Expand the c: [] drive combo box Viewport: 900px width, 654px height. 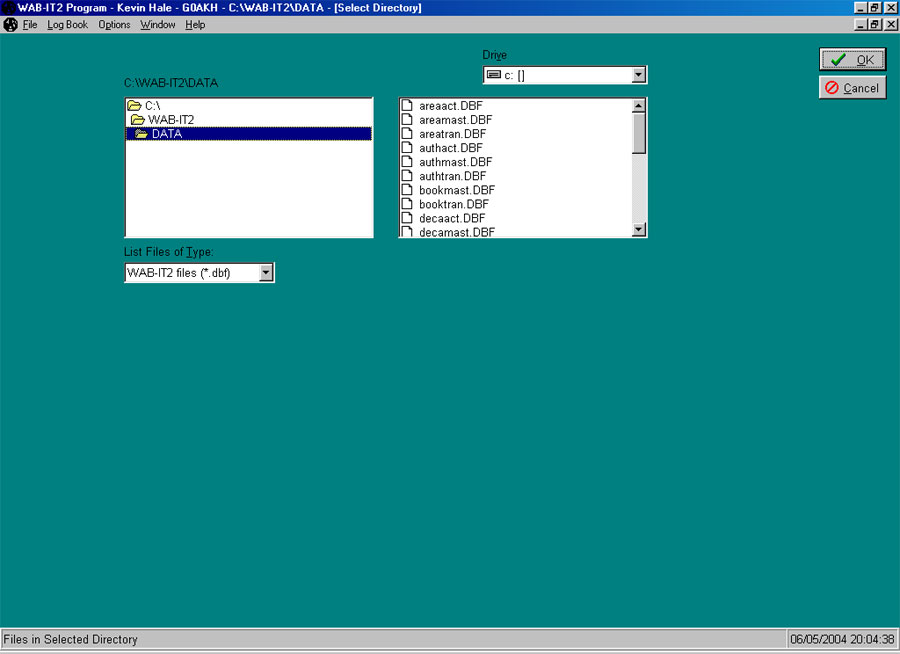(638, 74)
